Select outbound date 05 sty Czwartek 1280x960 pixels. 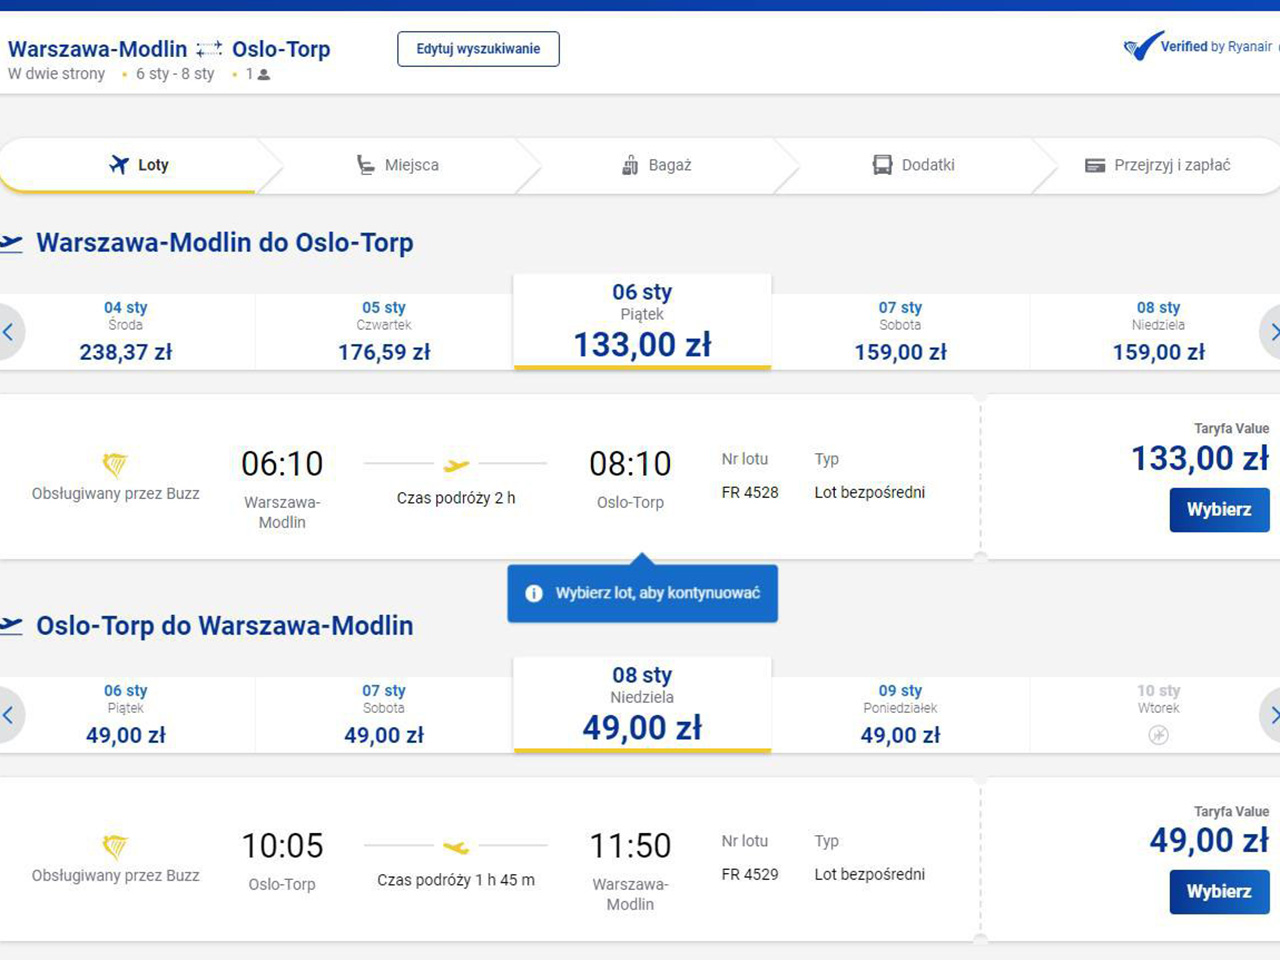[x=384, y=331]
